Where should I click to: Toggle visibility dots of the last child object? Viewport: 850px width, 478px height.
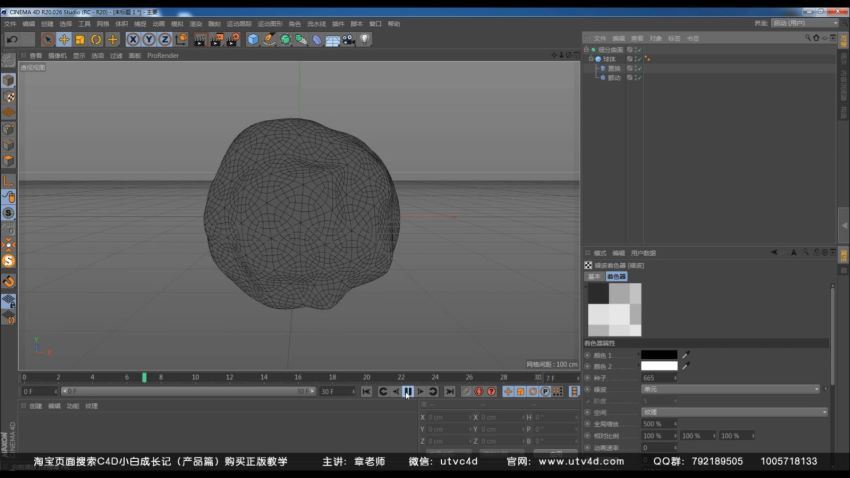[634, 78]
